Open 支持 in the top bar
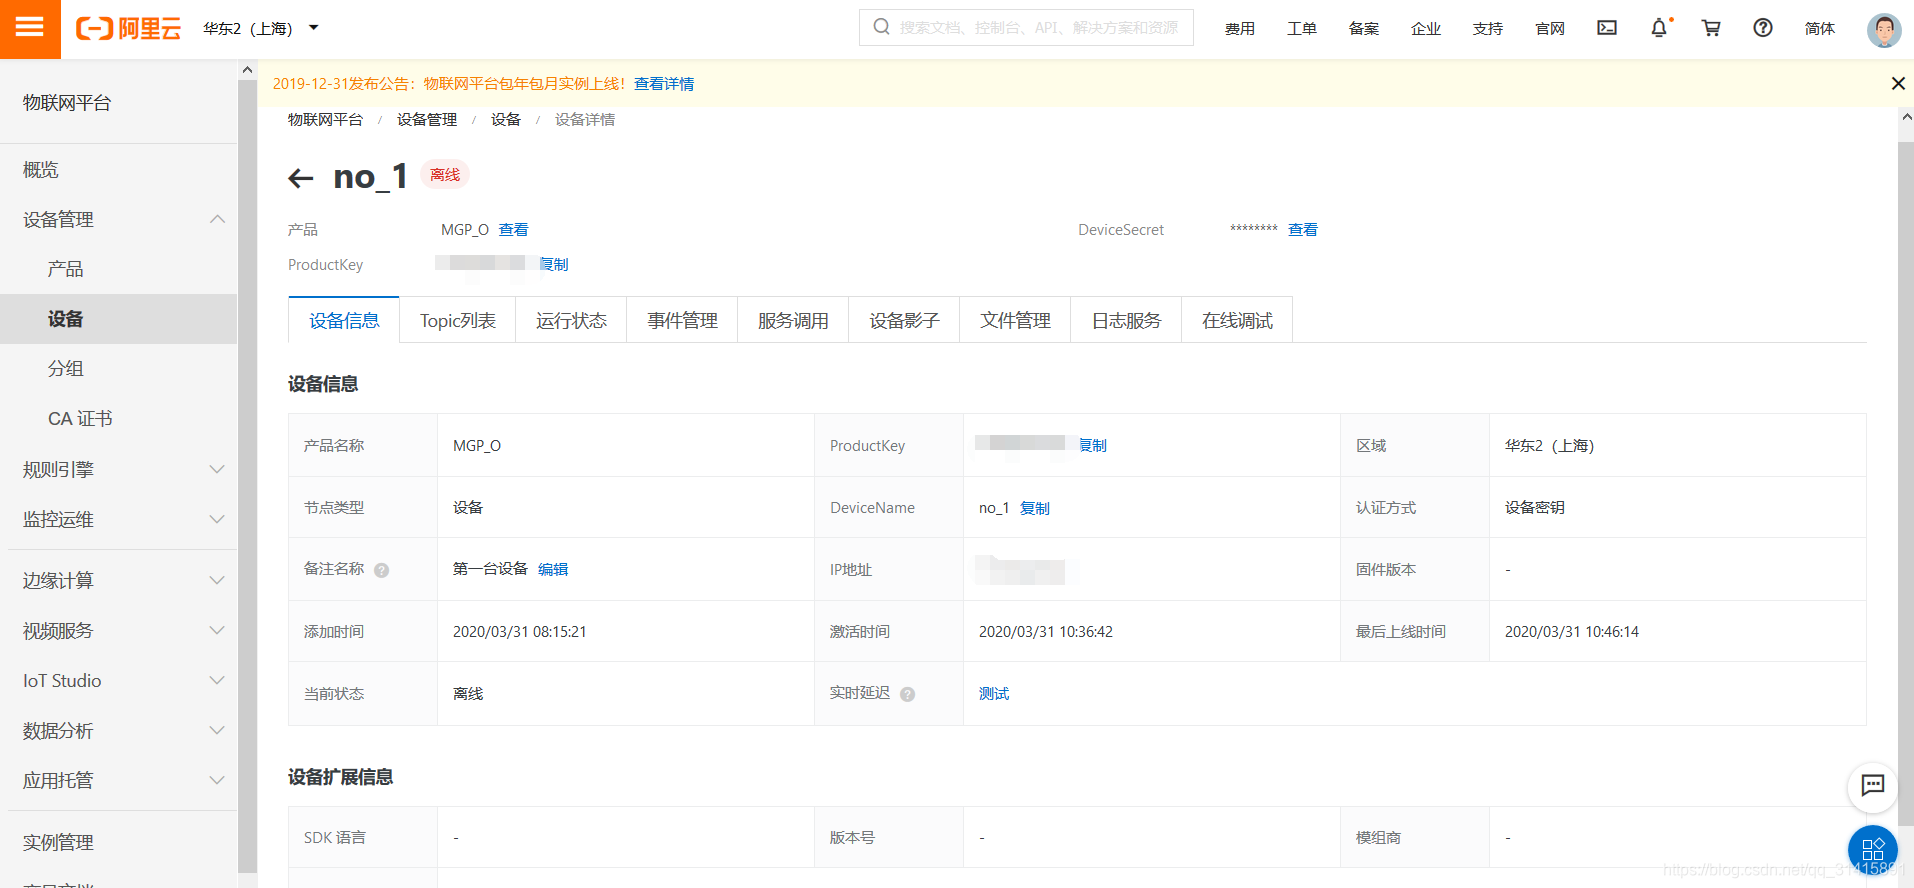Viewport: 1914px width, 888px height. (x=1488, y=28)
